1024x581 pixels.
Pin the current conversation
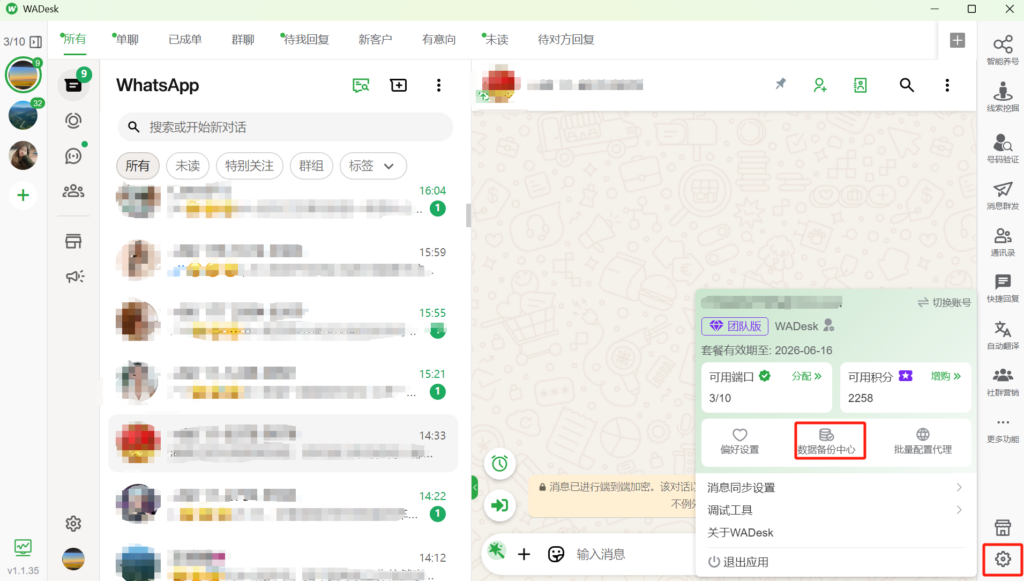(780, 85)
